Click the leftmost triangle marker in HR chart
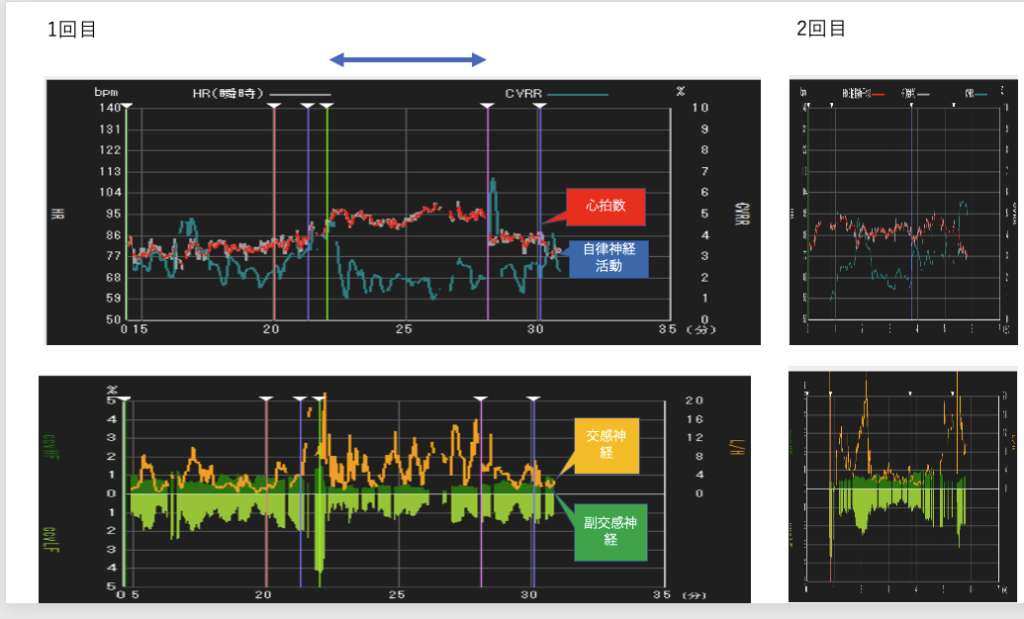Screen dimensions: 1024x619 (127, 103)
